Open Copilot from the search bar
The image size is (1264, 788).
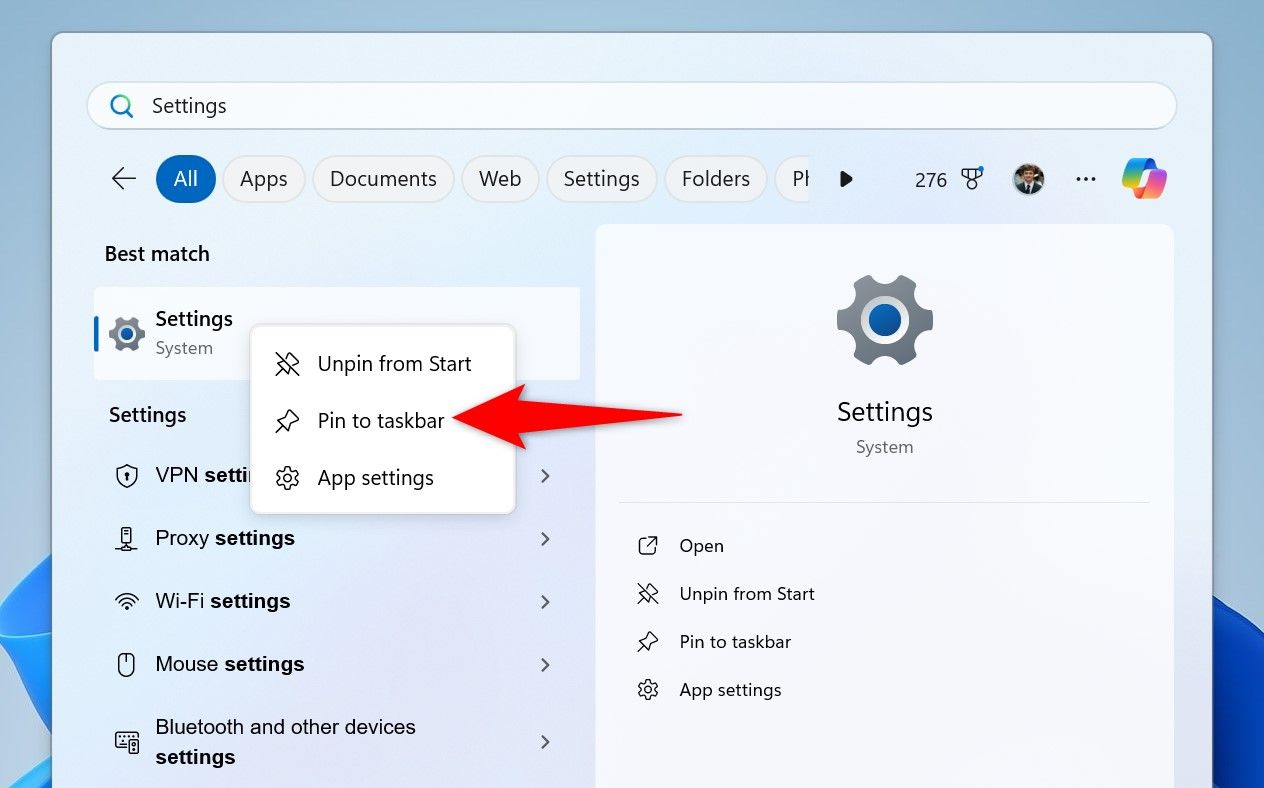click(1143, 178)
